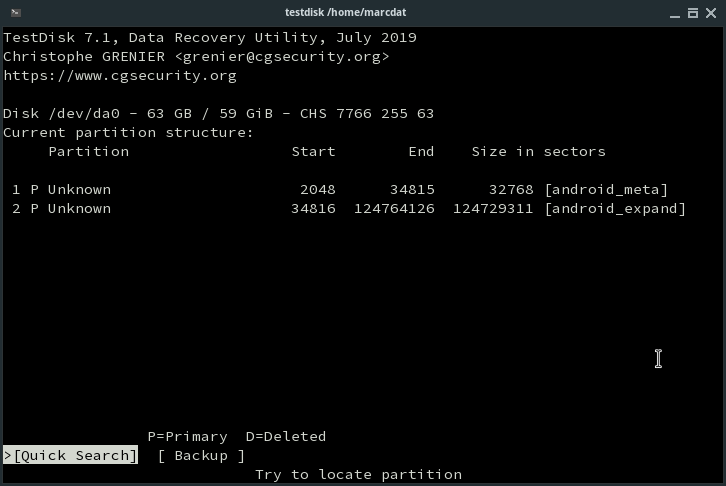This screenshot has width=726, height=486.
Task: Click the cgsecurity.org website URL
Action: point(120,76)
